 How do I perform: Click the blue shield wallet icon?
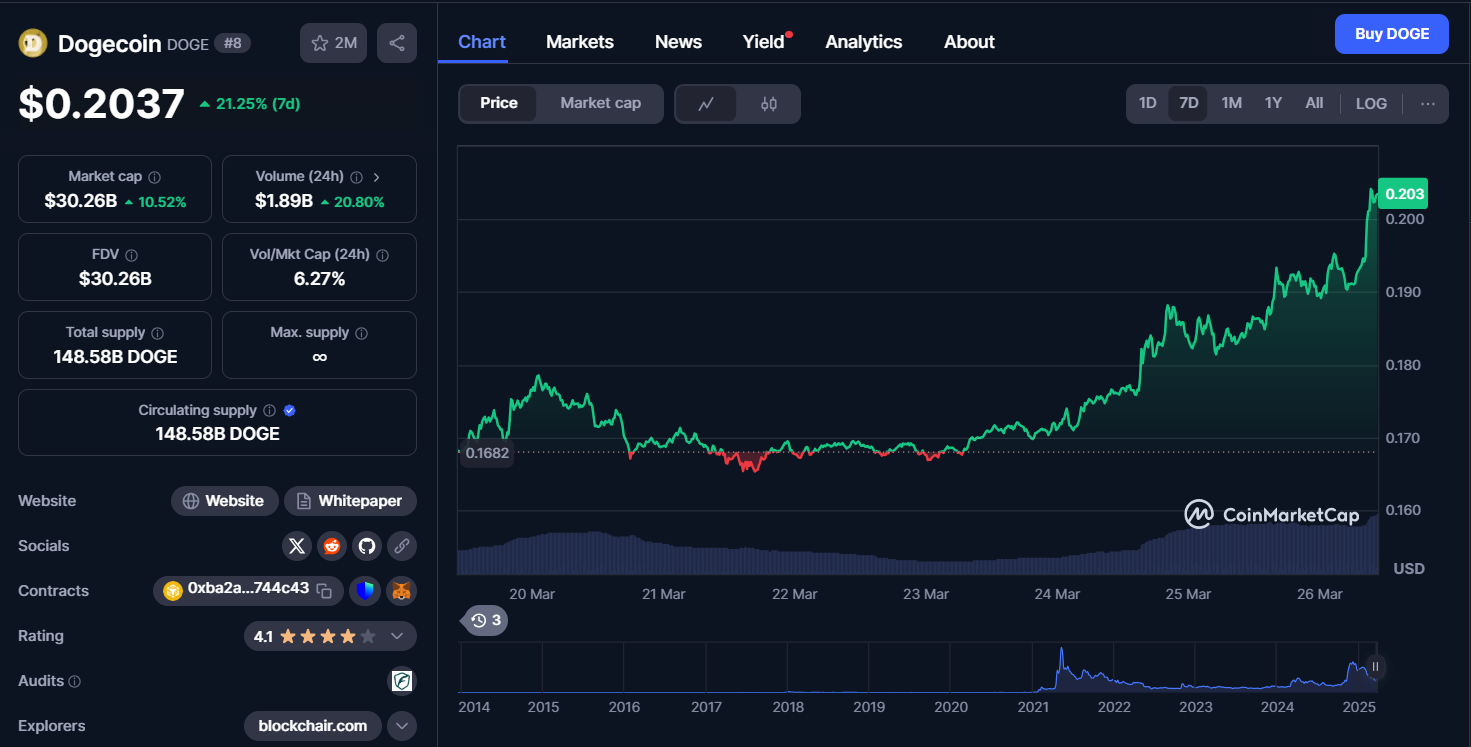point(367,591)
